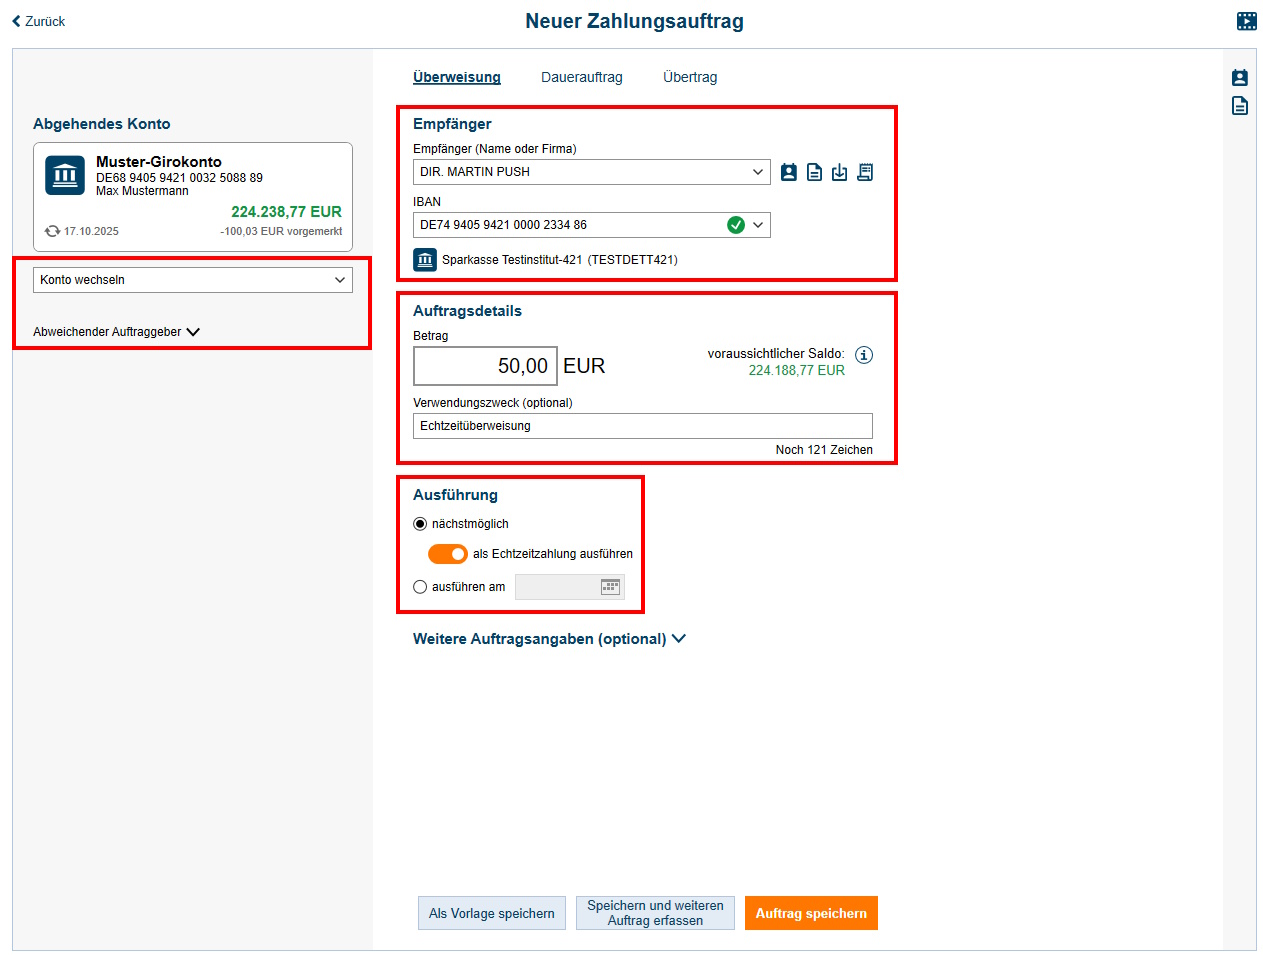Switch to the Übertrag tab
Viewport: 1263px width, 955px height.
pos(689,77)
